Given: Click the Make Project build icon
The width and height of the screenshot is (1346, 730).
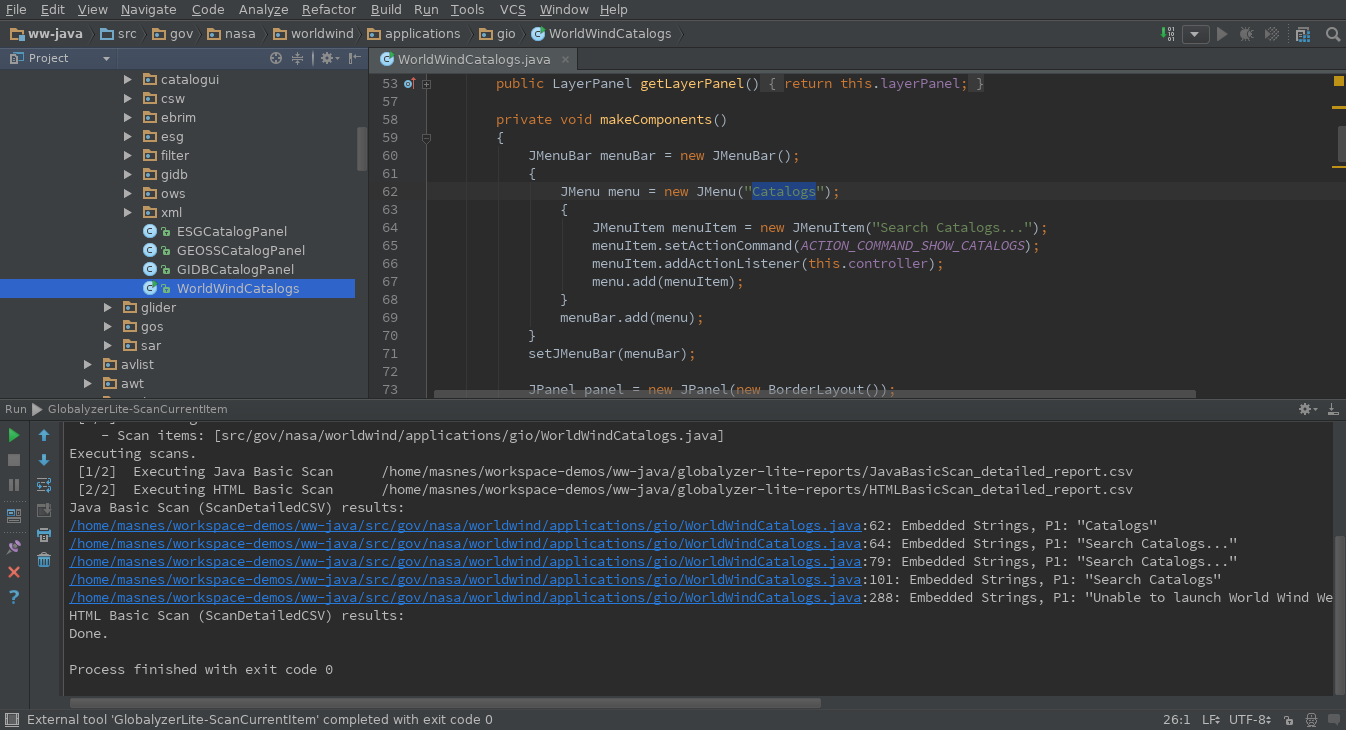Looking at the screenshot, I should point(1167,34).
